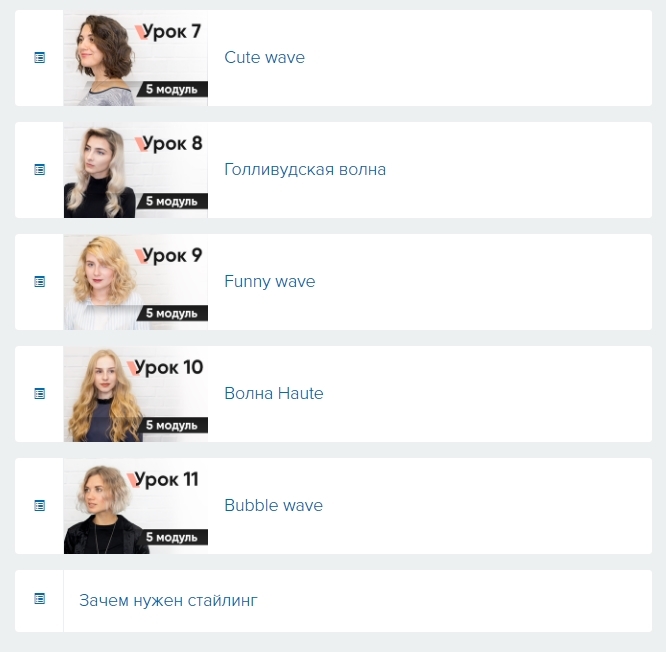The height and width of the screenshot is (652, 666).
Task: Click the 5 модуль badge on Урок 7
Action: (x=172, y=89)
